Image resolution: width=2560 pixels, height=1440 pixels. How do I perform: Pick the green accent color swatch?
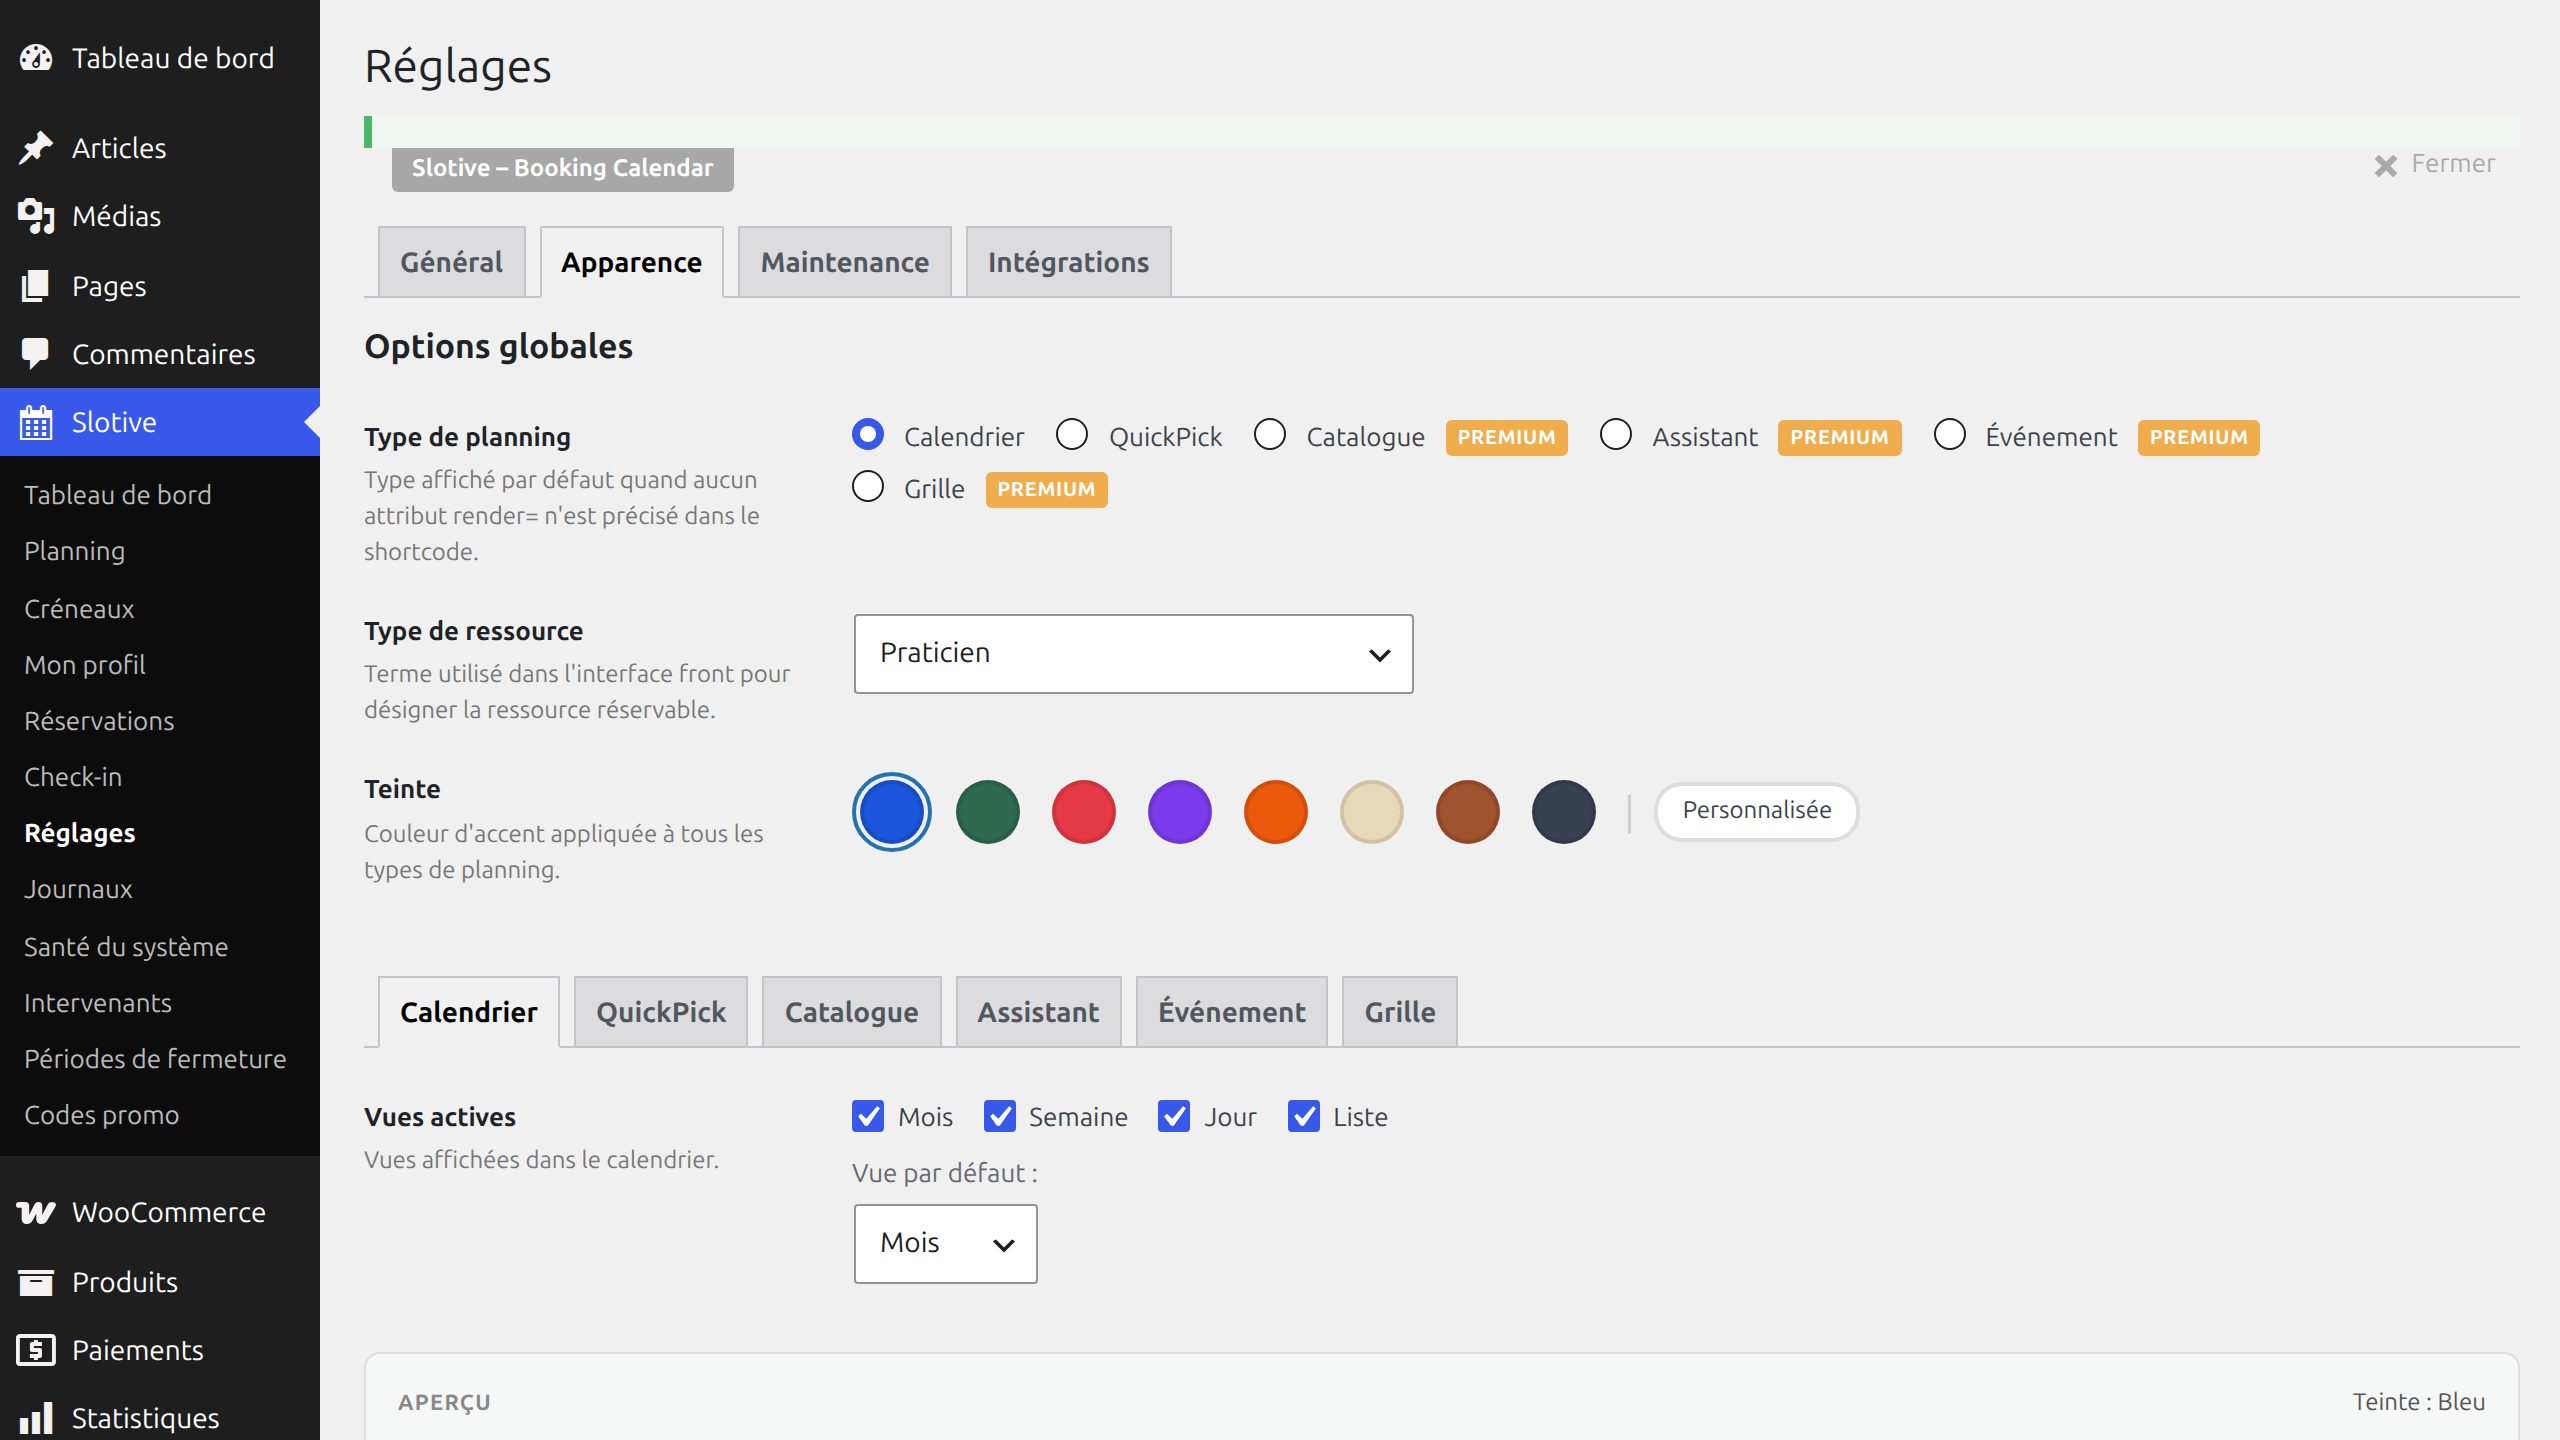988,812
